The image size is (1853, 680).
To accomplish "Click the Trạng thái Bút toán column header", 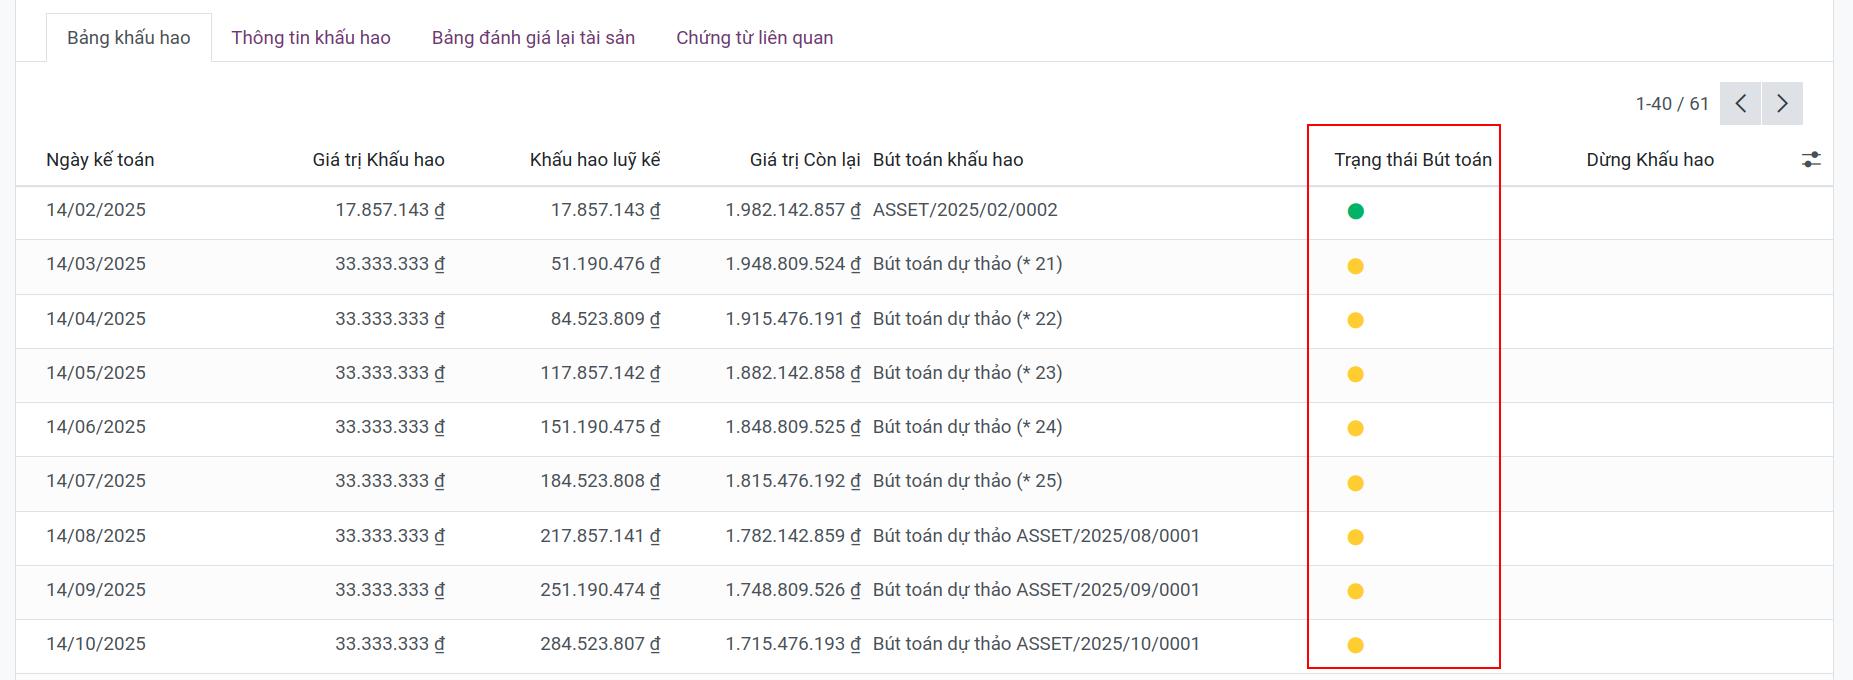I will 1413,160.
